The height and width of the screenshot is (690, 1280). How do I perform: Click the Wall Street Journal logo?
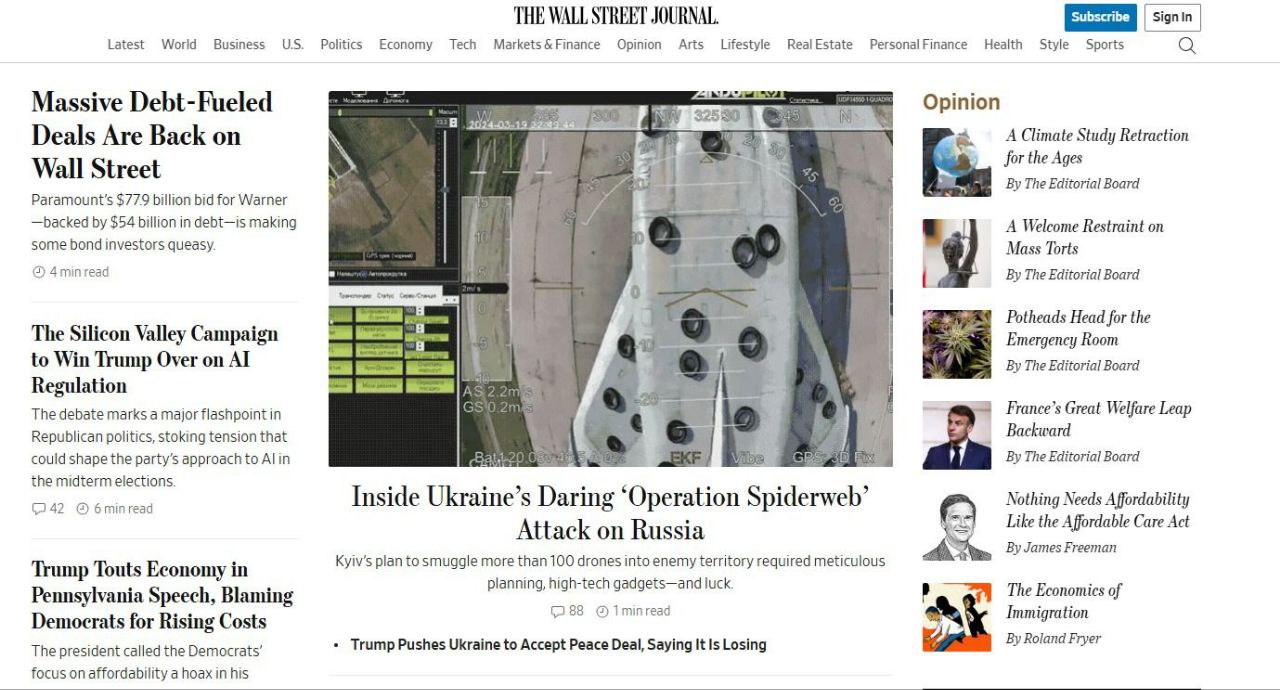[616, 15]
